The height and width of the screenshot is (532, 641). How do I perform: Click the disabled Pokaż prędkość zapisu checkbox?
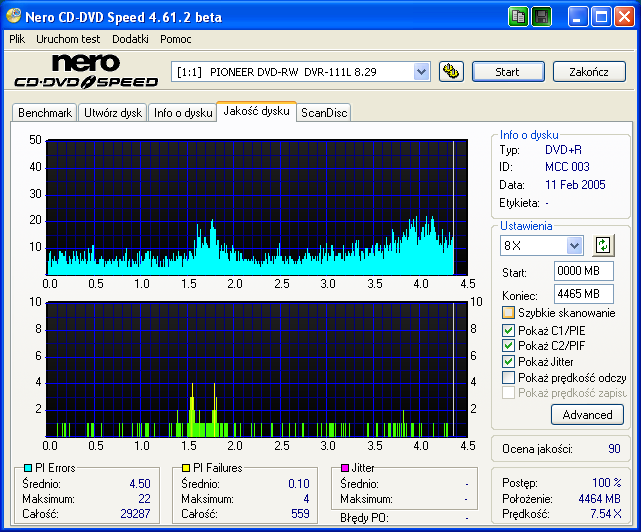click(x=508, y=393)
